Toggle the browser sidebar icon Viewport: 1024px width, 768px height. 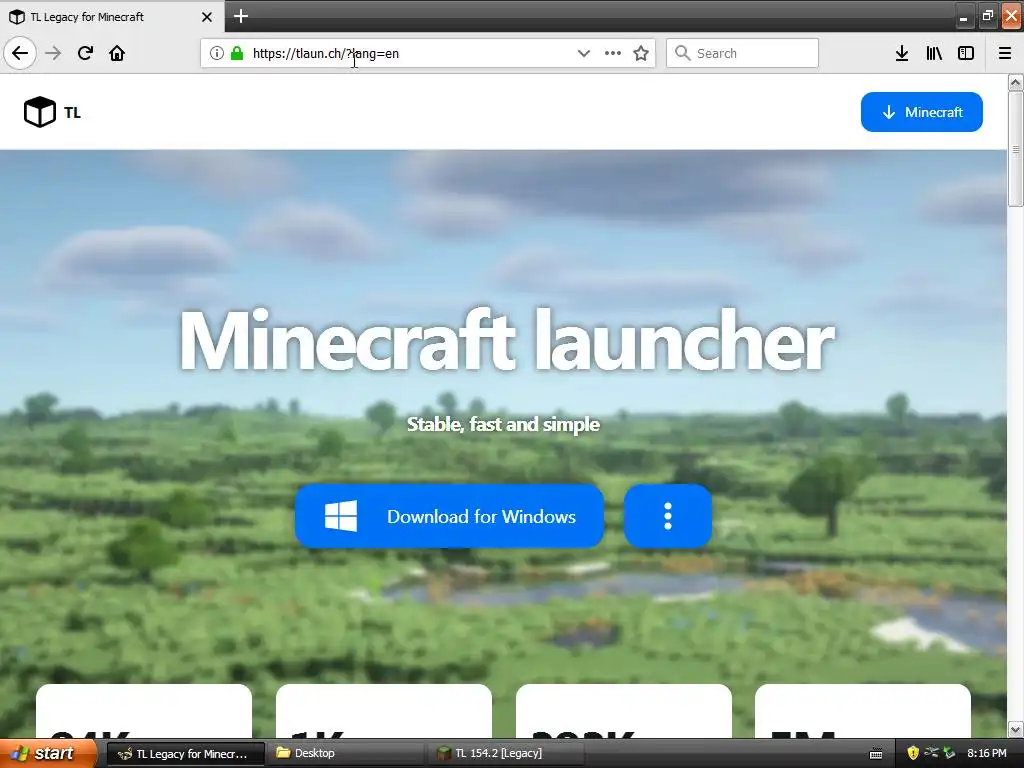(966, 53)
